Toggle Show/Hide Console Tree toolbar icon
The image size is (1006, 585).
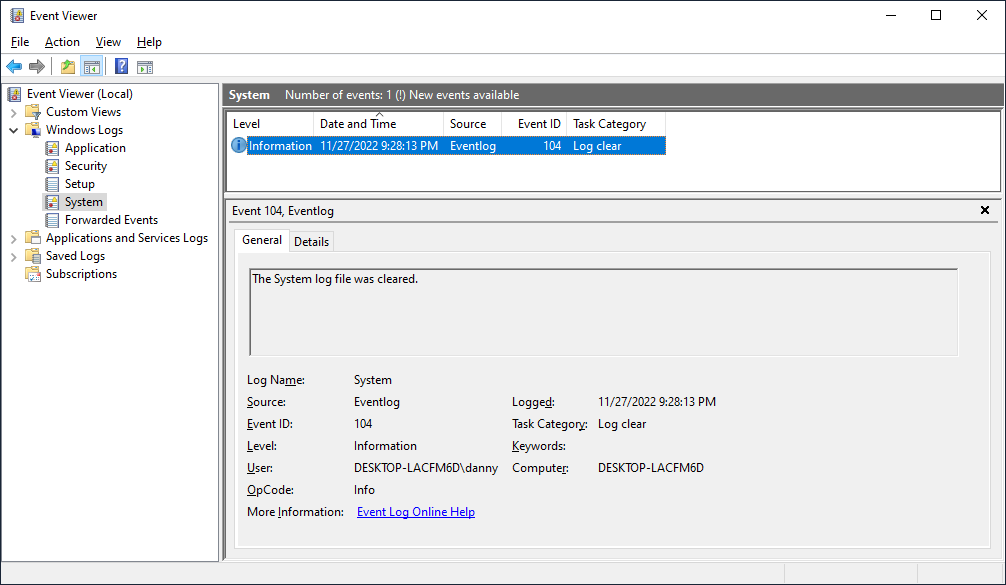tap(92, 66)
